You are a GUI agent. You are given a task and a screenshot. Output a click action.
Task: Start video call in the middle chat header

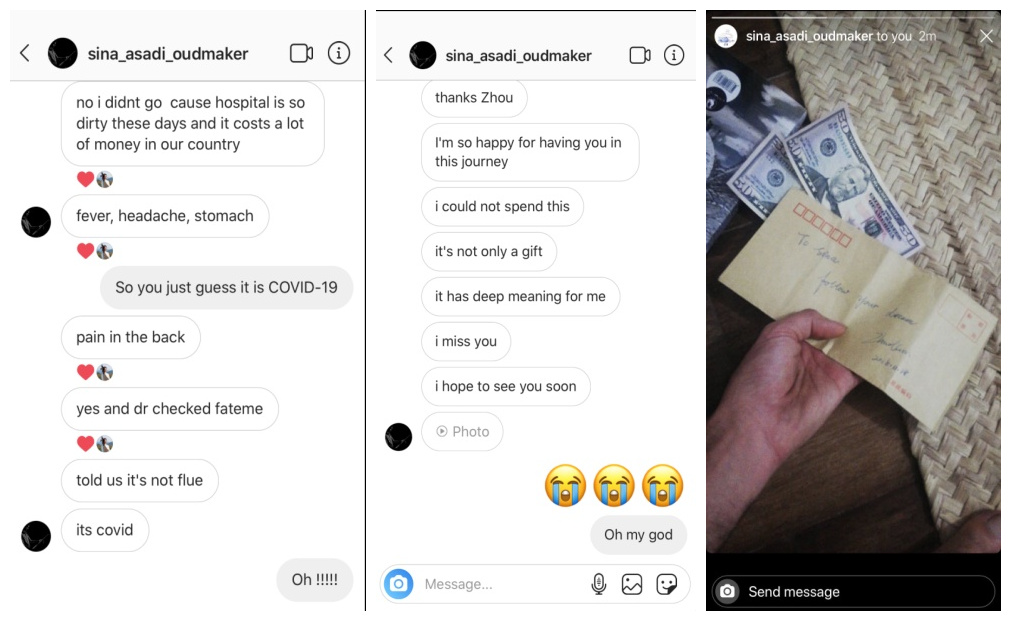pyautogui.click(x=640, y=55)
